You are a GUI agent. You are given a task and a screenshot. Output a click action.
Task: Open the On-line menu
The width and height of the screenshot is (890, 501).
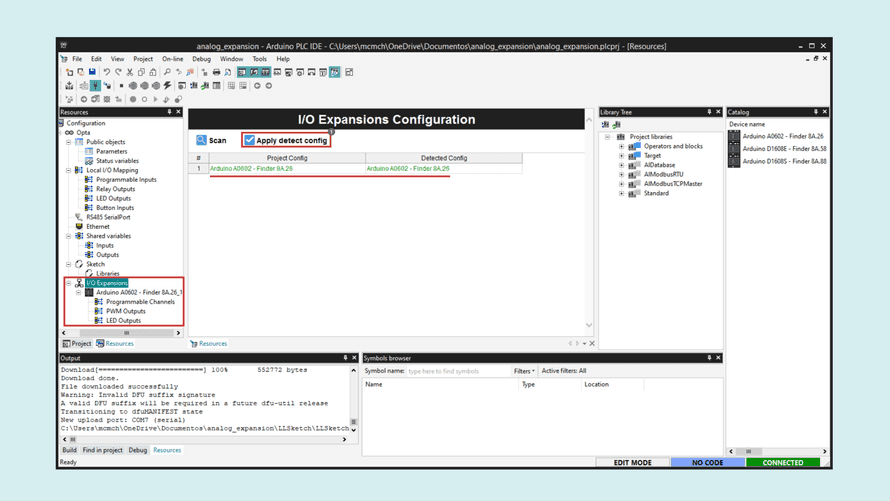(172, 59)
